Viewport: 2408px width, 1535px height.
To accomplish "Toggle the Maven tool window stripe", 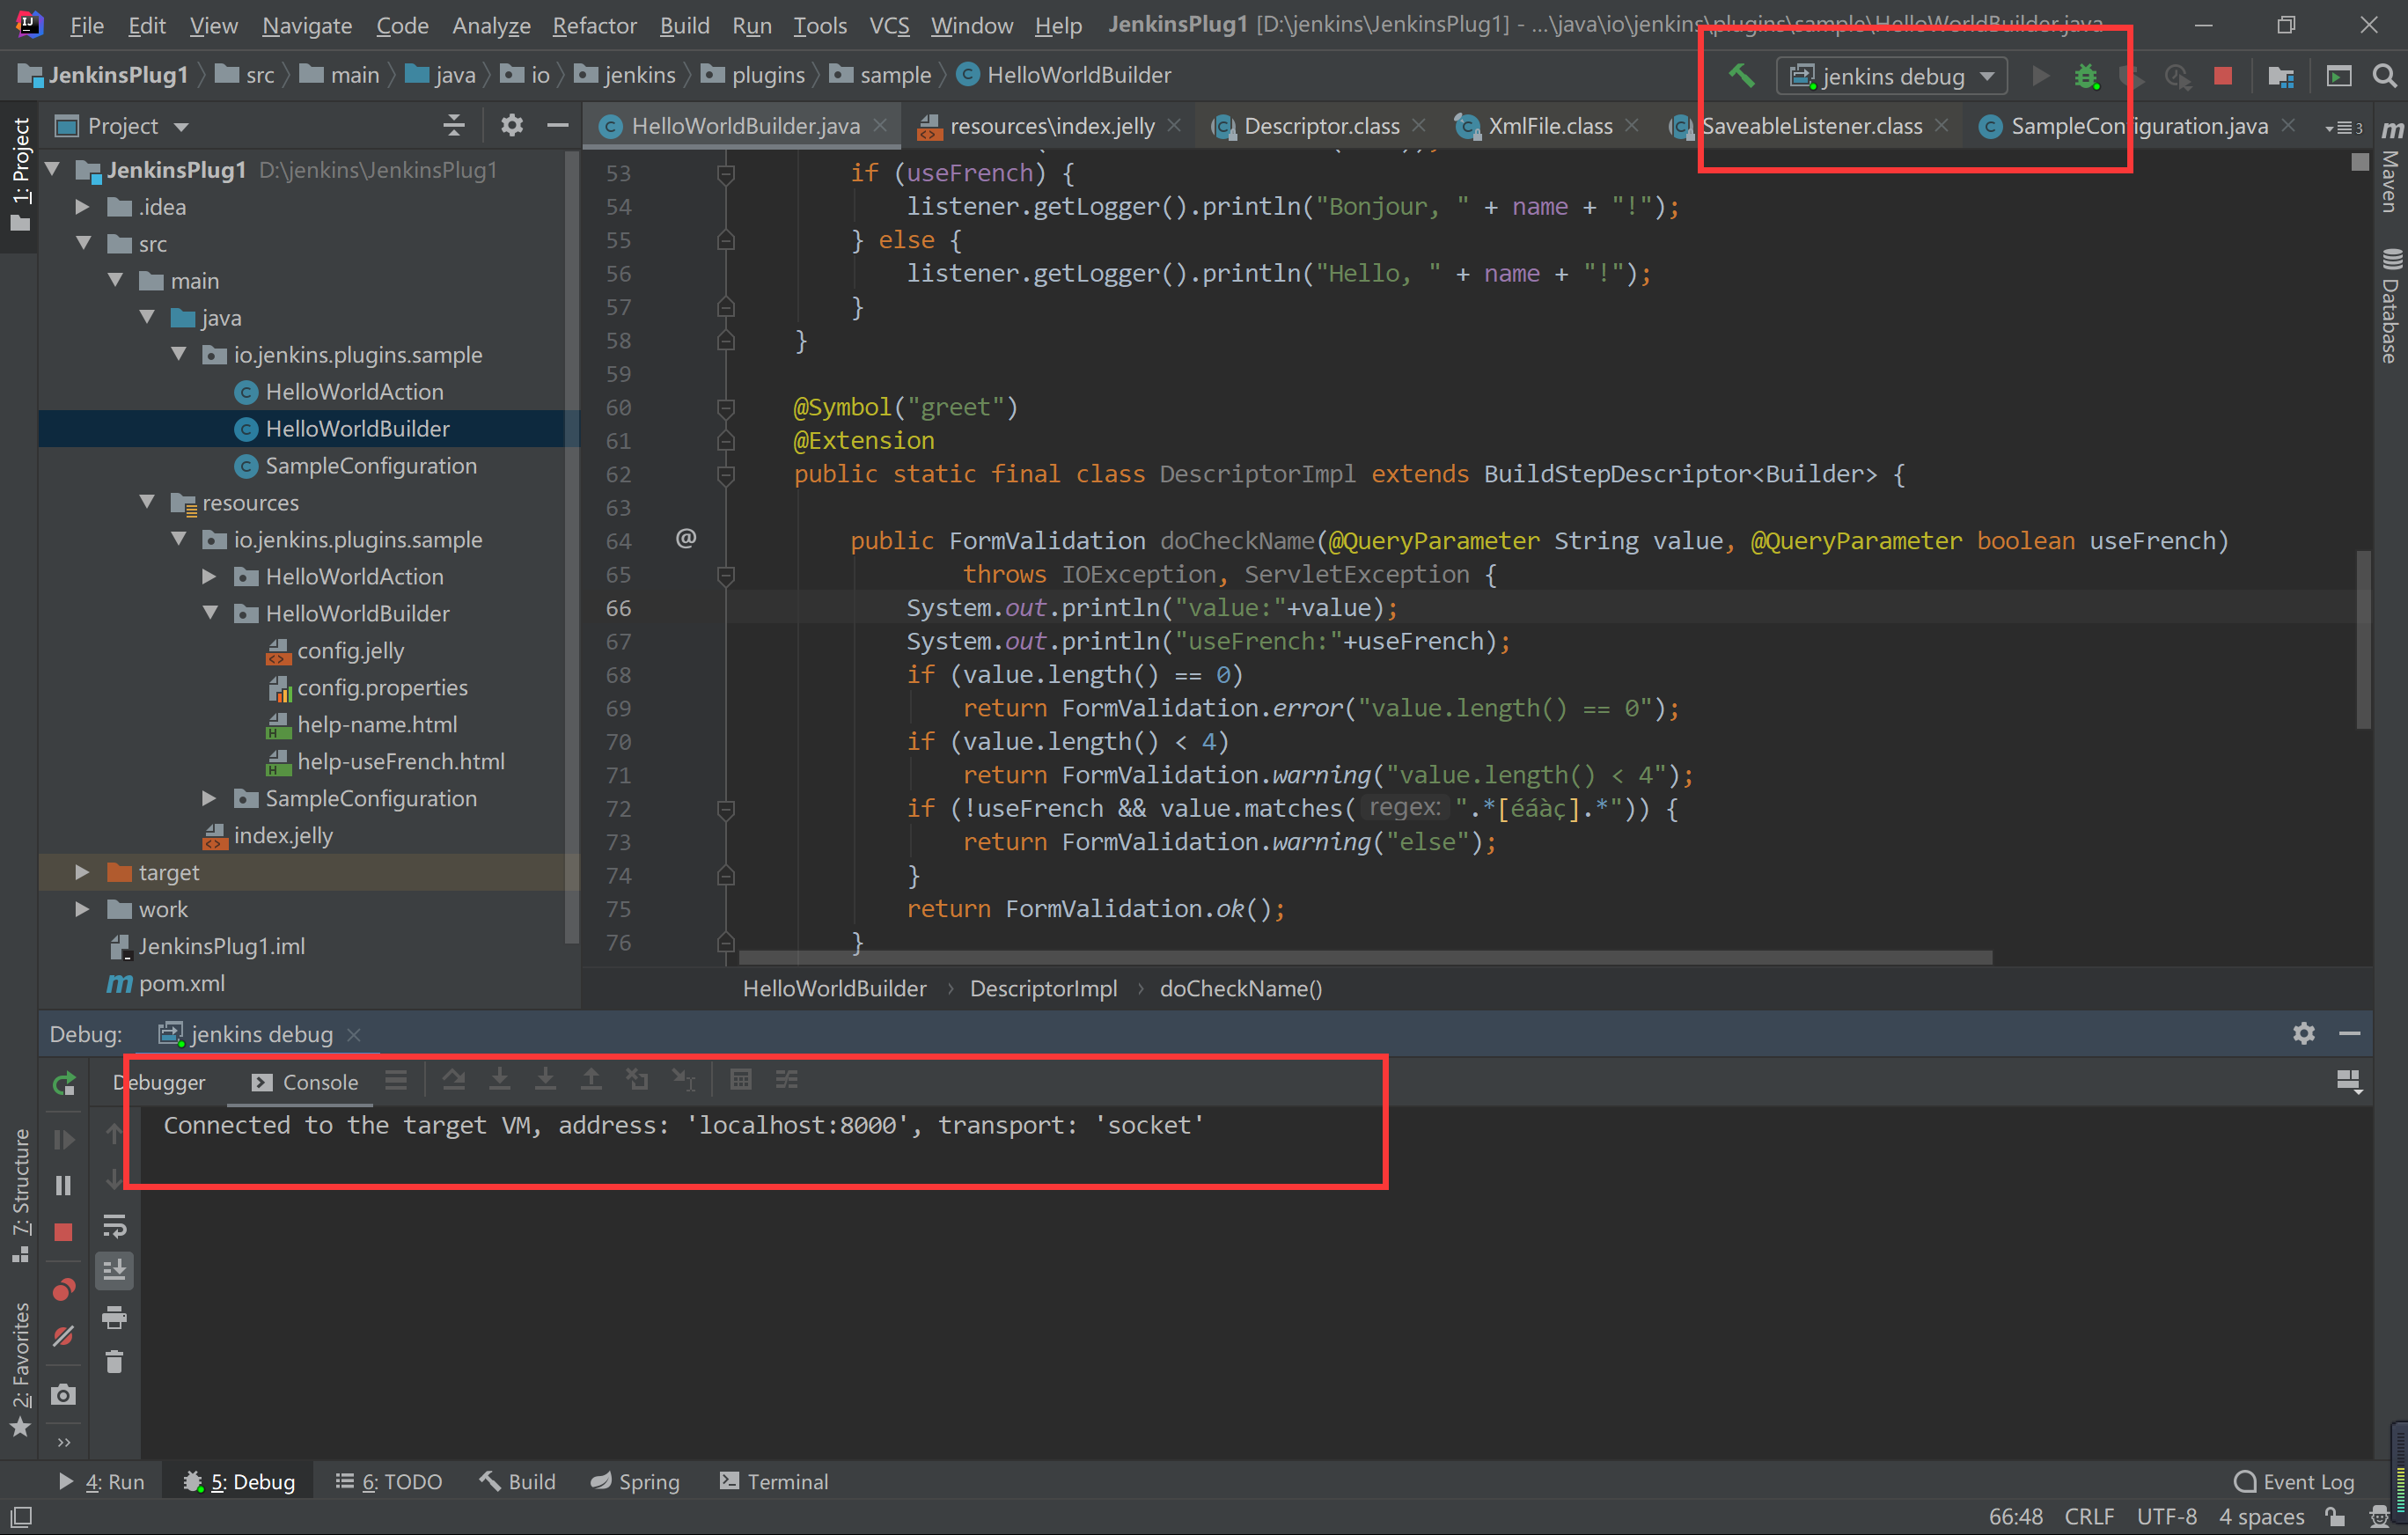I will tap(2391, 167).
